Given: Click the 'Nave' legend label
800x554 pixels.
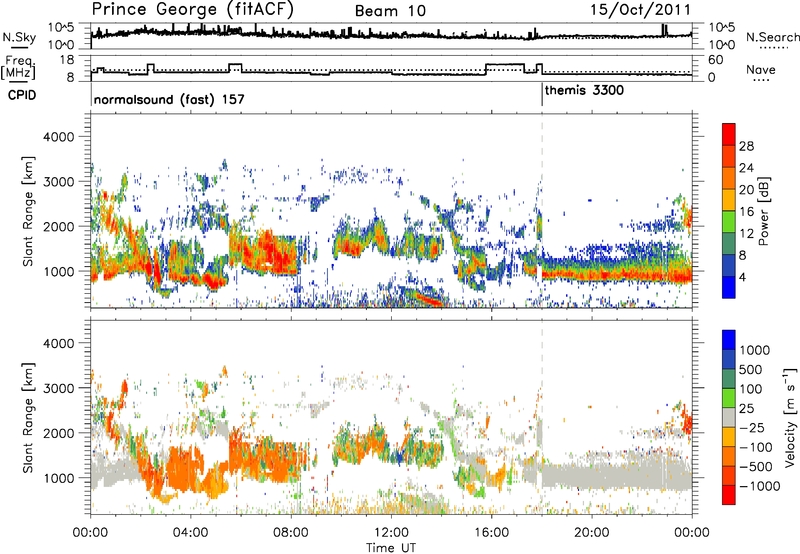Looking at the screenshot, I should click(x=761, y=69).
